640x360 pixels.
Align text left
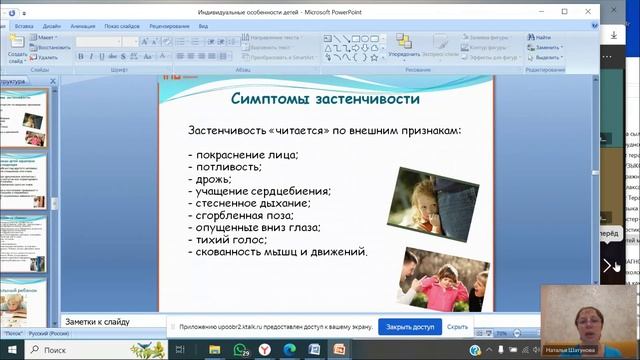click(x=180, y=56)
